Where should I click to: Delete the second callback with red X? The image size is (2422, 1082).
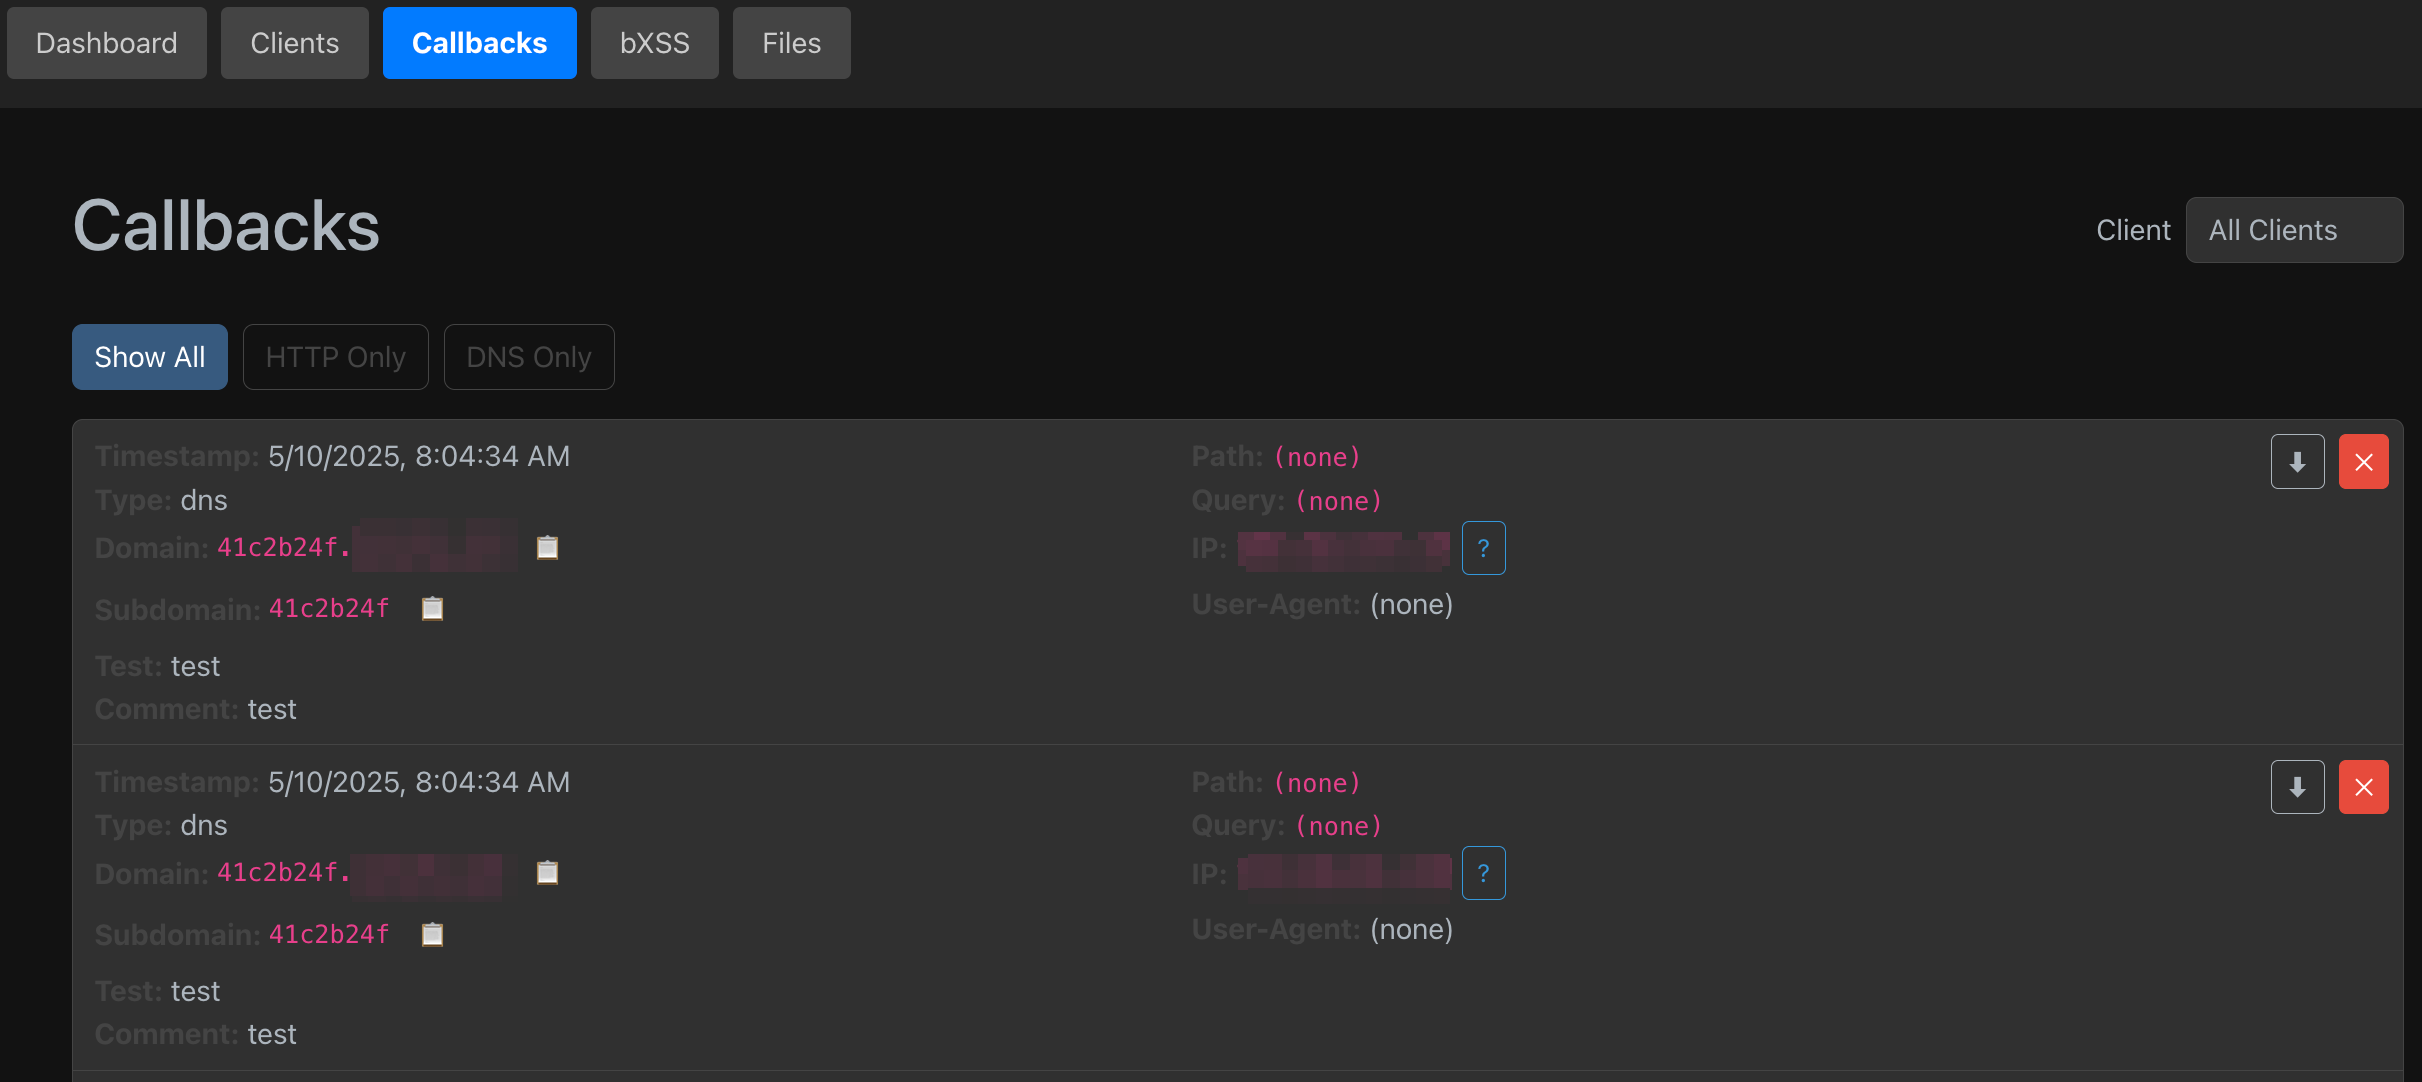[2364, 787]
